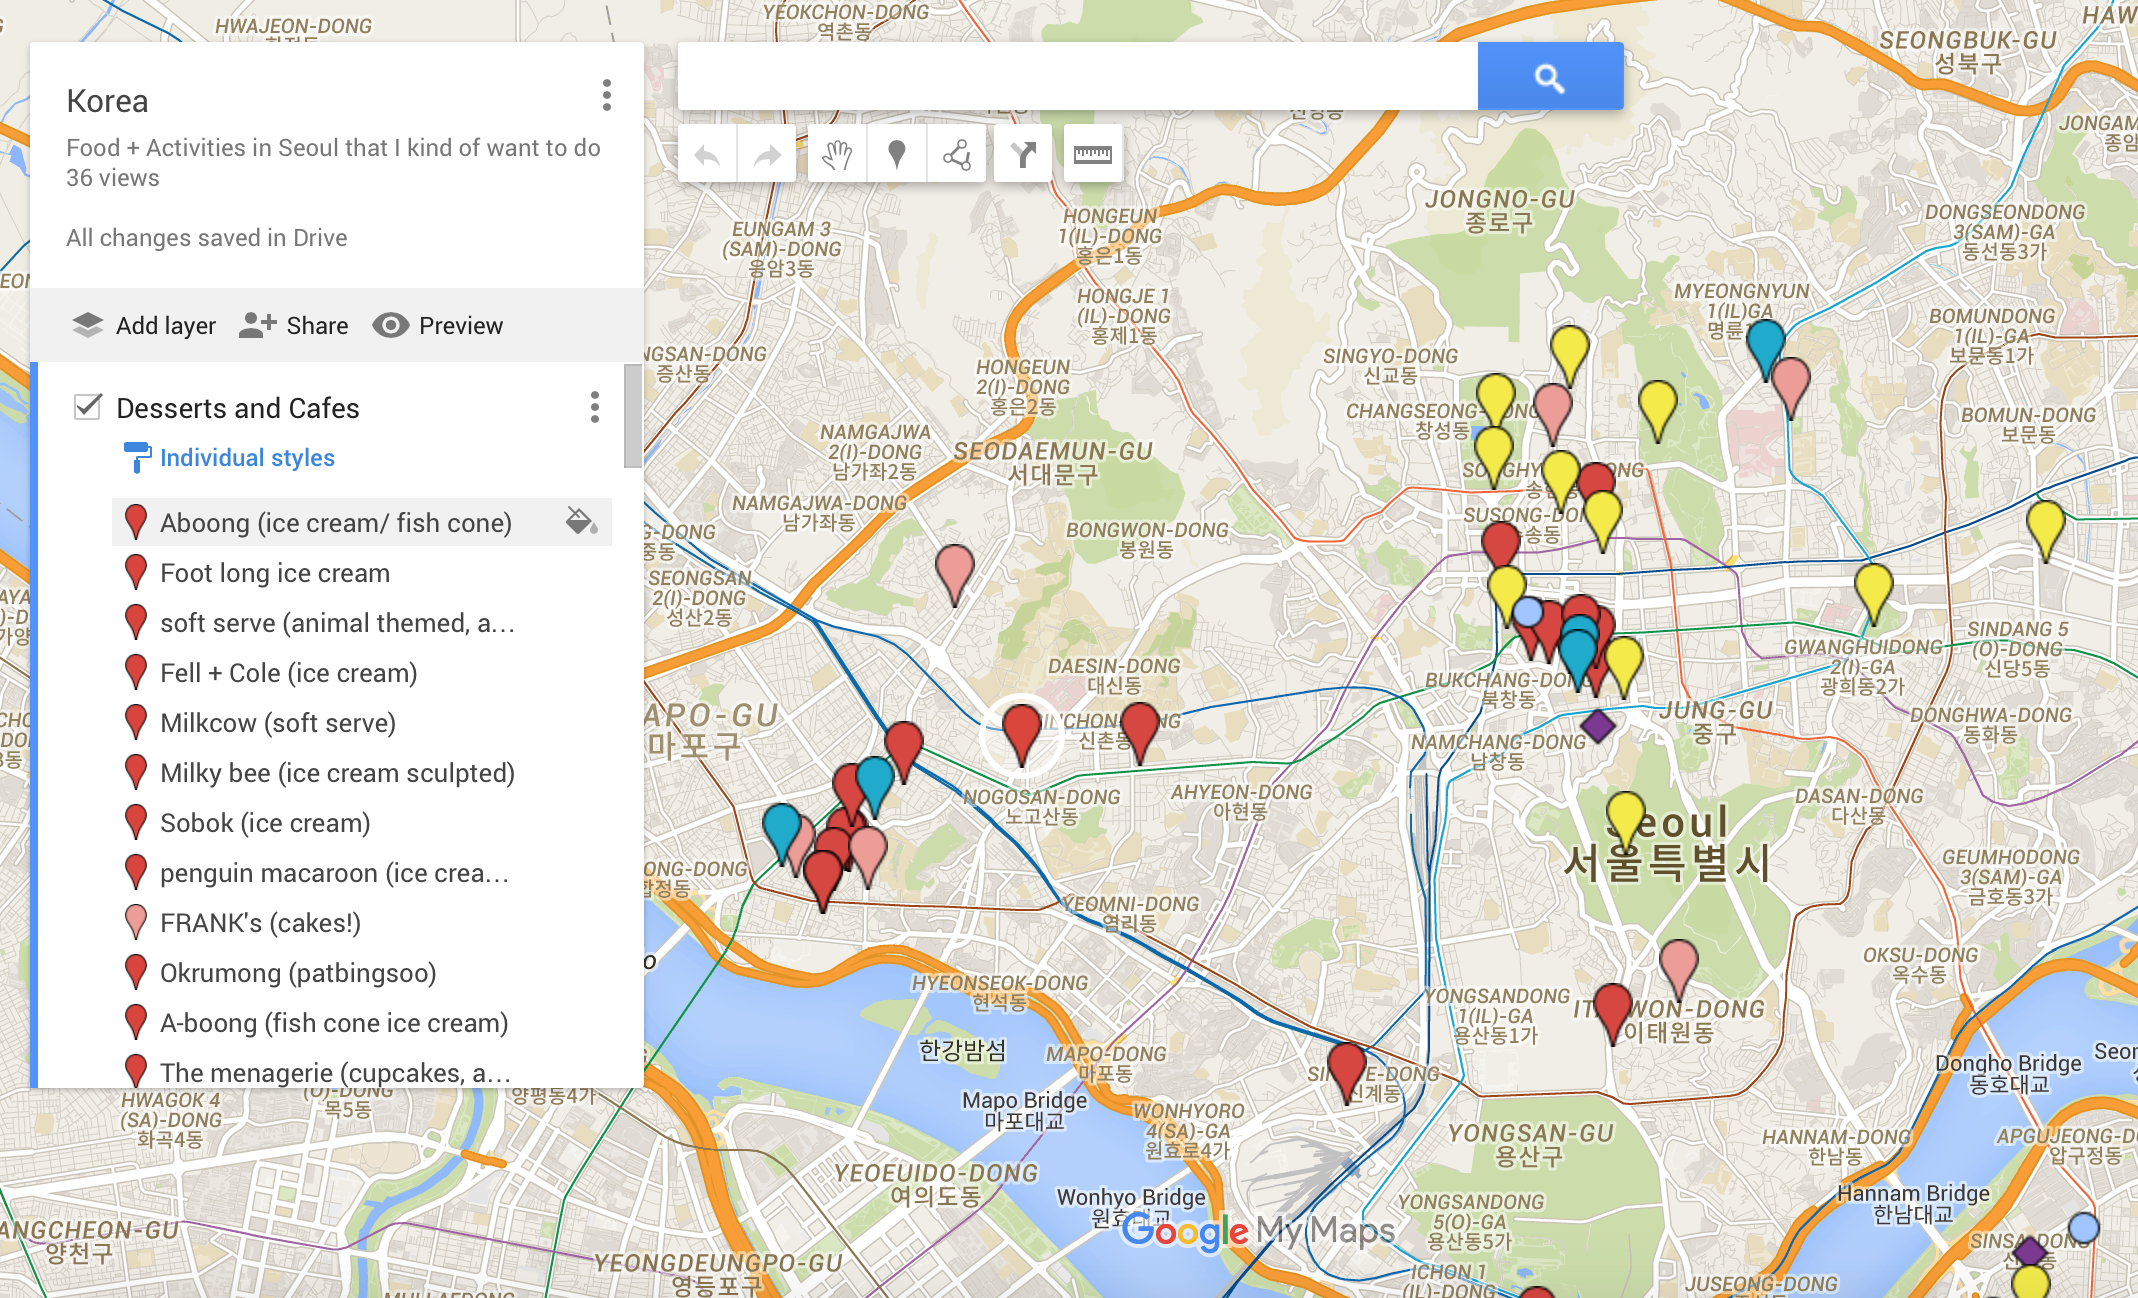Open the paint bucket style picker for Aboong
2138x1298 pixels.
point(580,521)
